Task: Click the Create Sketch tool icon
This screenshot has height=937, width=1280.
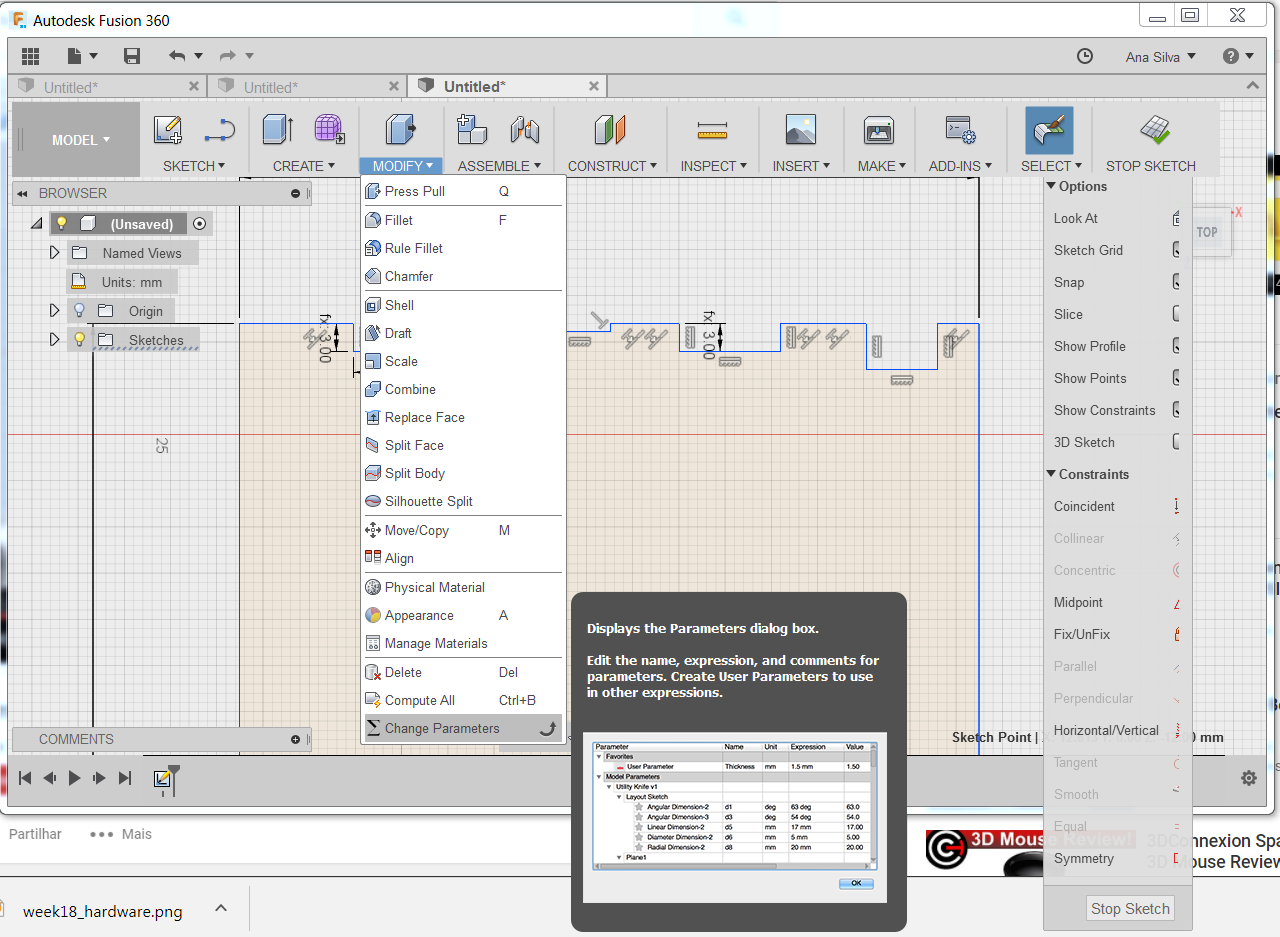Action: (x=168, y=130)
